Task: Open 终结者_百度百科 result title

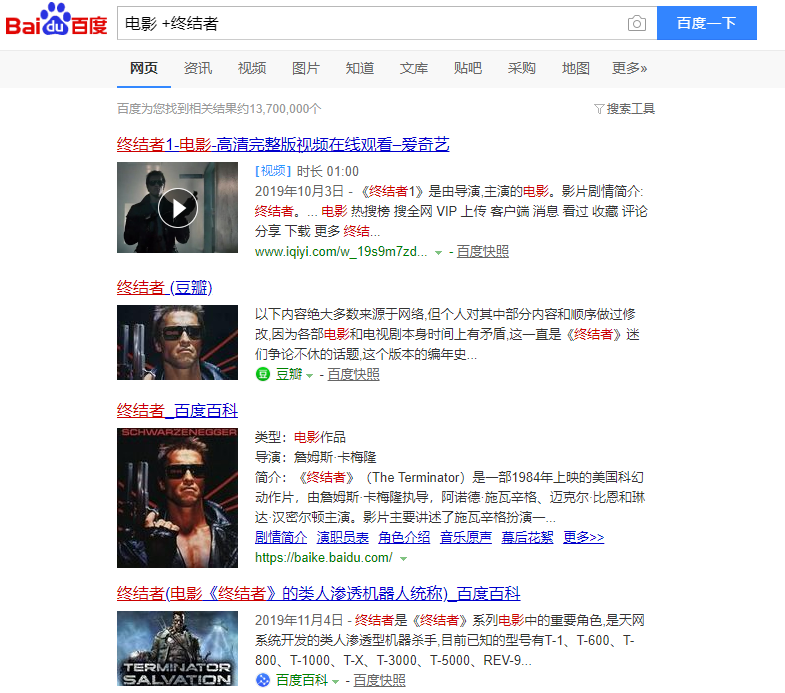Action: pyautogui.click(x=177, y=411)
